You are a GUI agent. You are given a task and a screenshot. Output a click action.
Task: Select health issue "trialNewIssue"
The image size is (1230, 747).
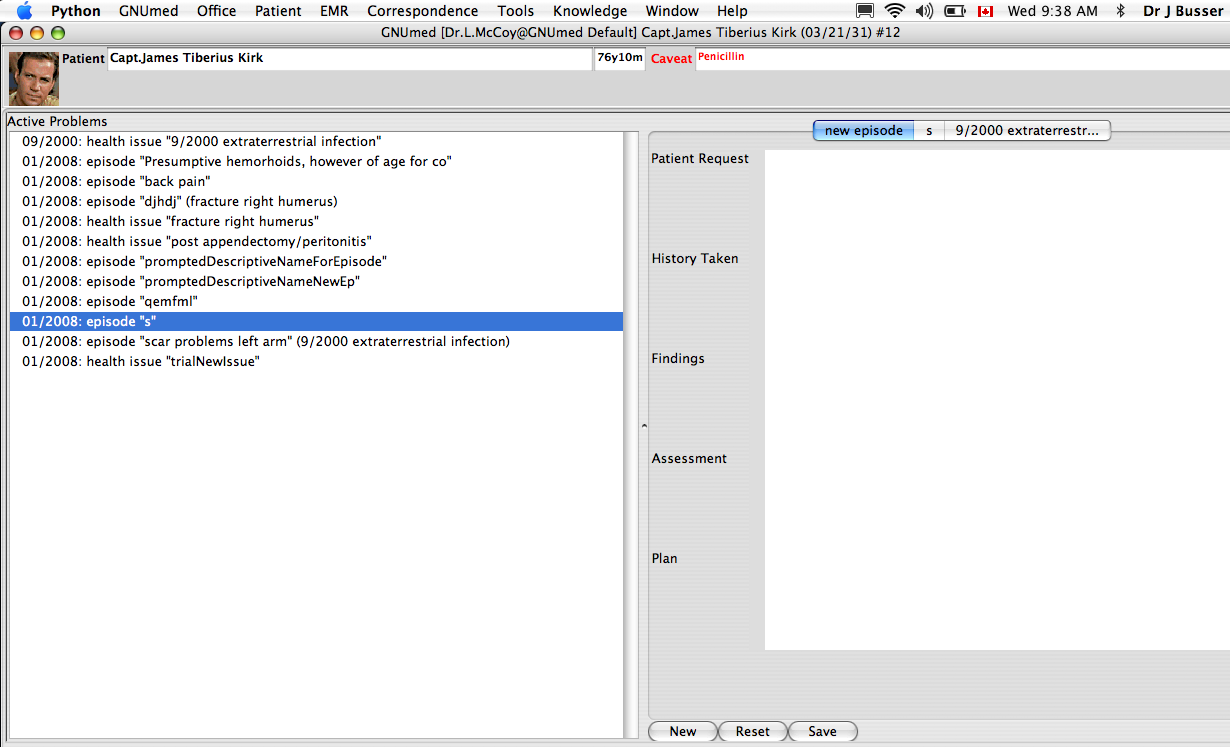coord(316,362)
